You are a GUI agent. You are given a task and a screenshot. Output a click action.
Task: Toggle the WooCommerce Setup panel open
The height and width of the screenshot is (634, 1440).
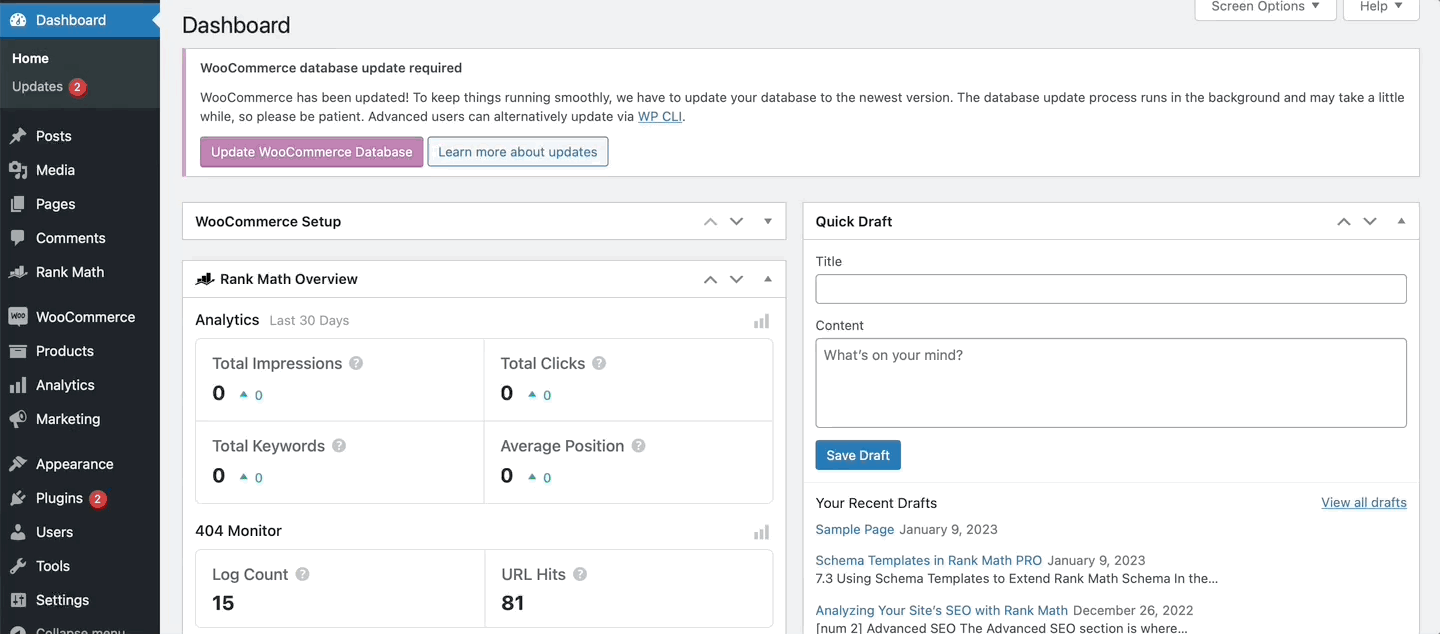pyautogui.click(x=768, y=221)
